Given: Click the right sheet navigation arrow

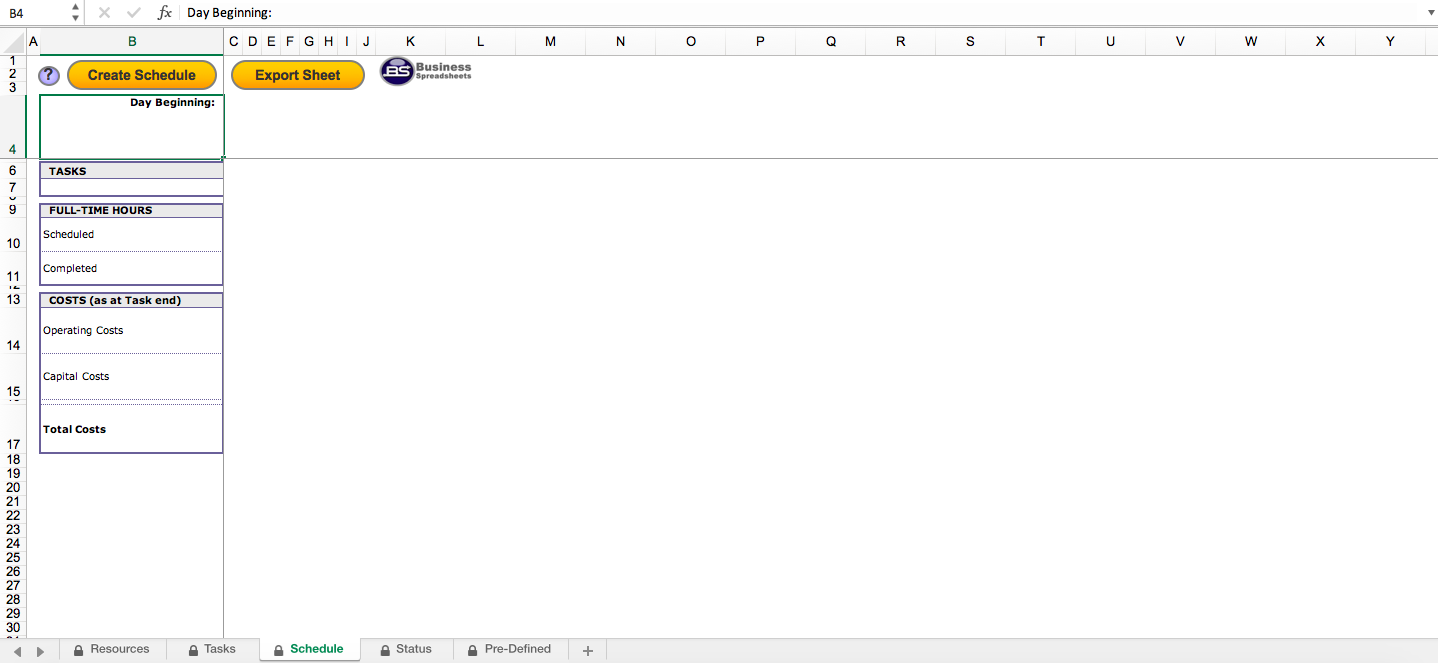Looking at the screenshot, I should point(38,649).
